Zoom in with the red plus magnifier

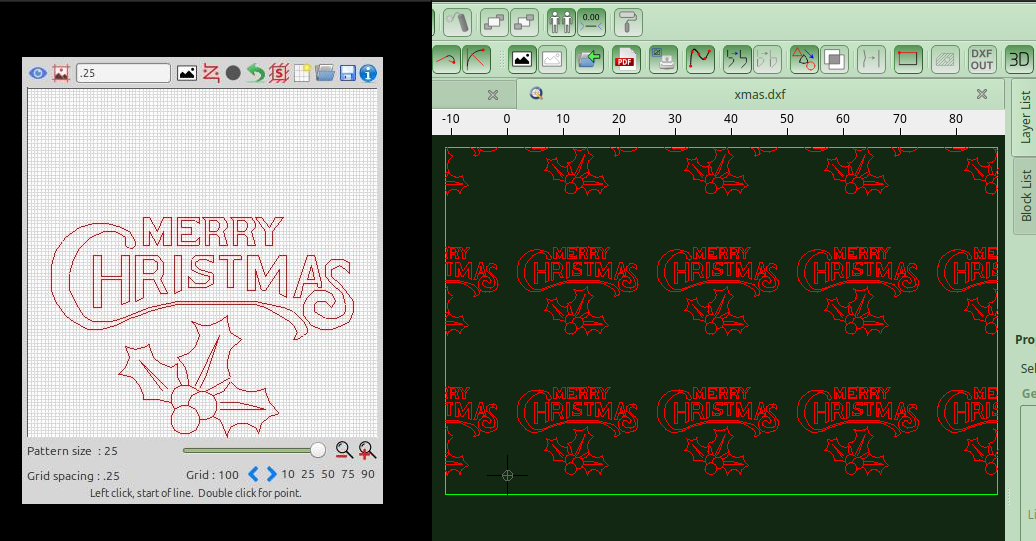[x=367, y=451]
